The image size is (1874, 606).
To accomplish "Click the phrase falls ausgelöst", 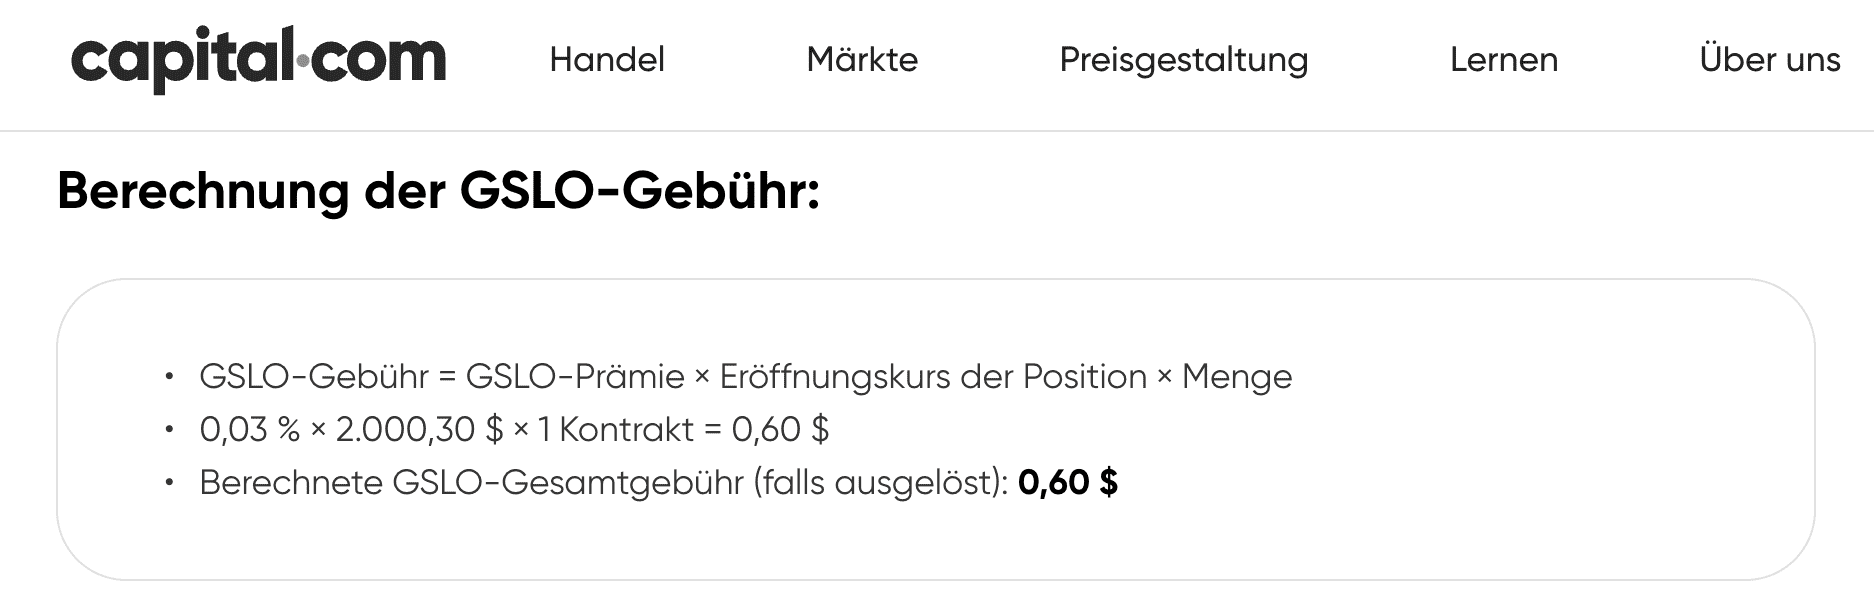I will pyautogui.click(x=876, y=484).
